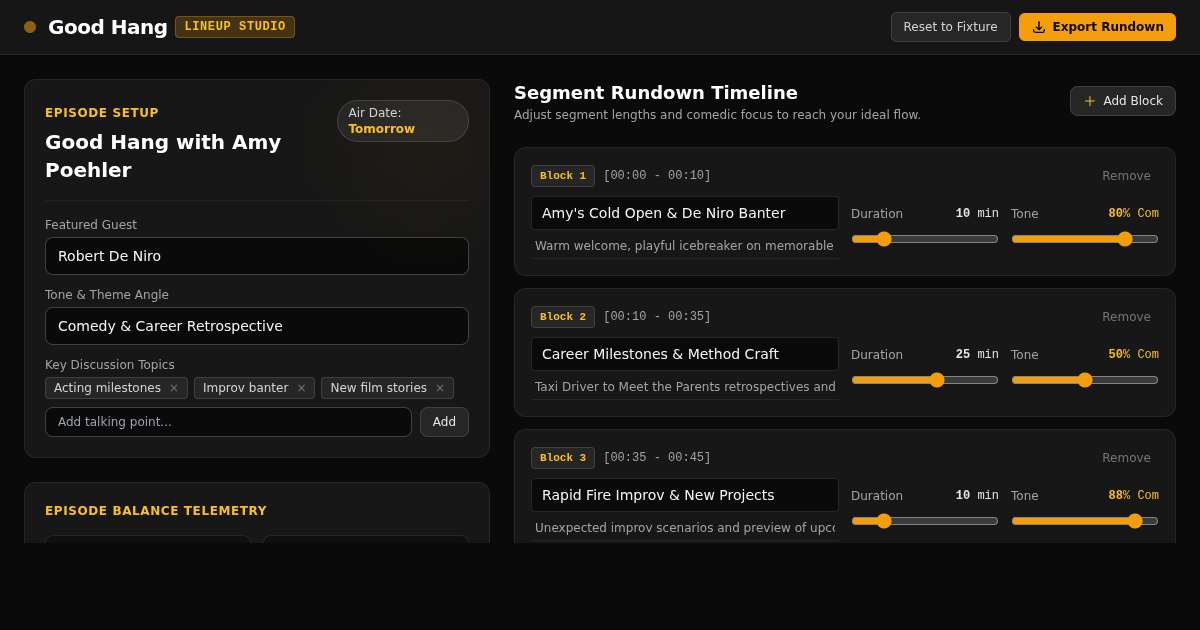The height and width of the screenshot is (630, 1200).
Task: Click the LINEUP STUDIO badge
Action: coord(235,27)
